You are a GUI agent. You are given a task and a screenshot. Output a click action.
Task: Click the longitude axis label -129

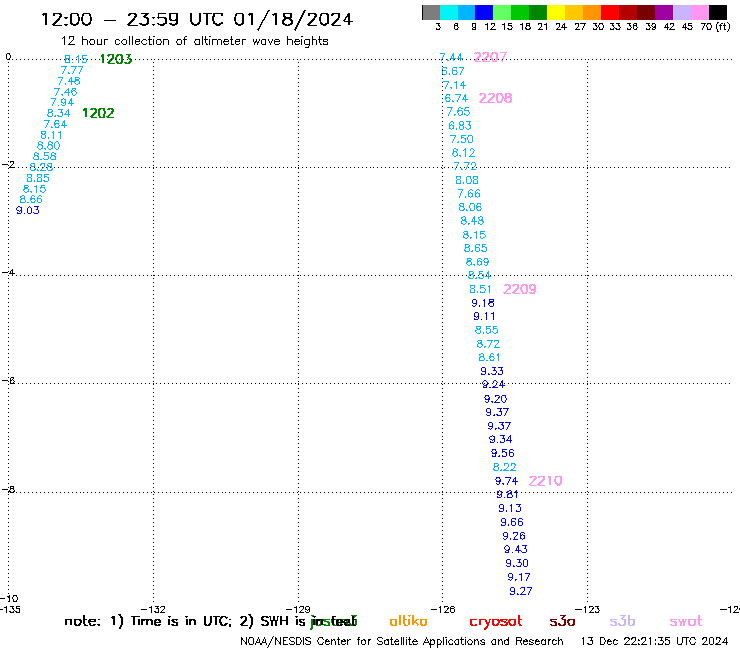298,609
